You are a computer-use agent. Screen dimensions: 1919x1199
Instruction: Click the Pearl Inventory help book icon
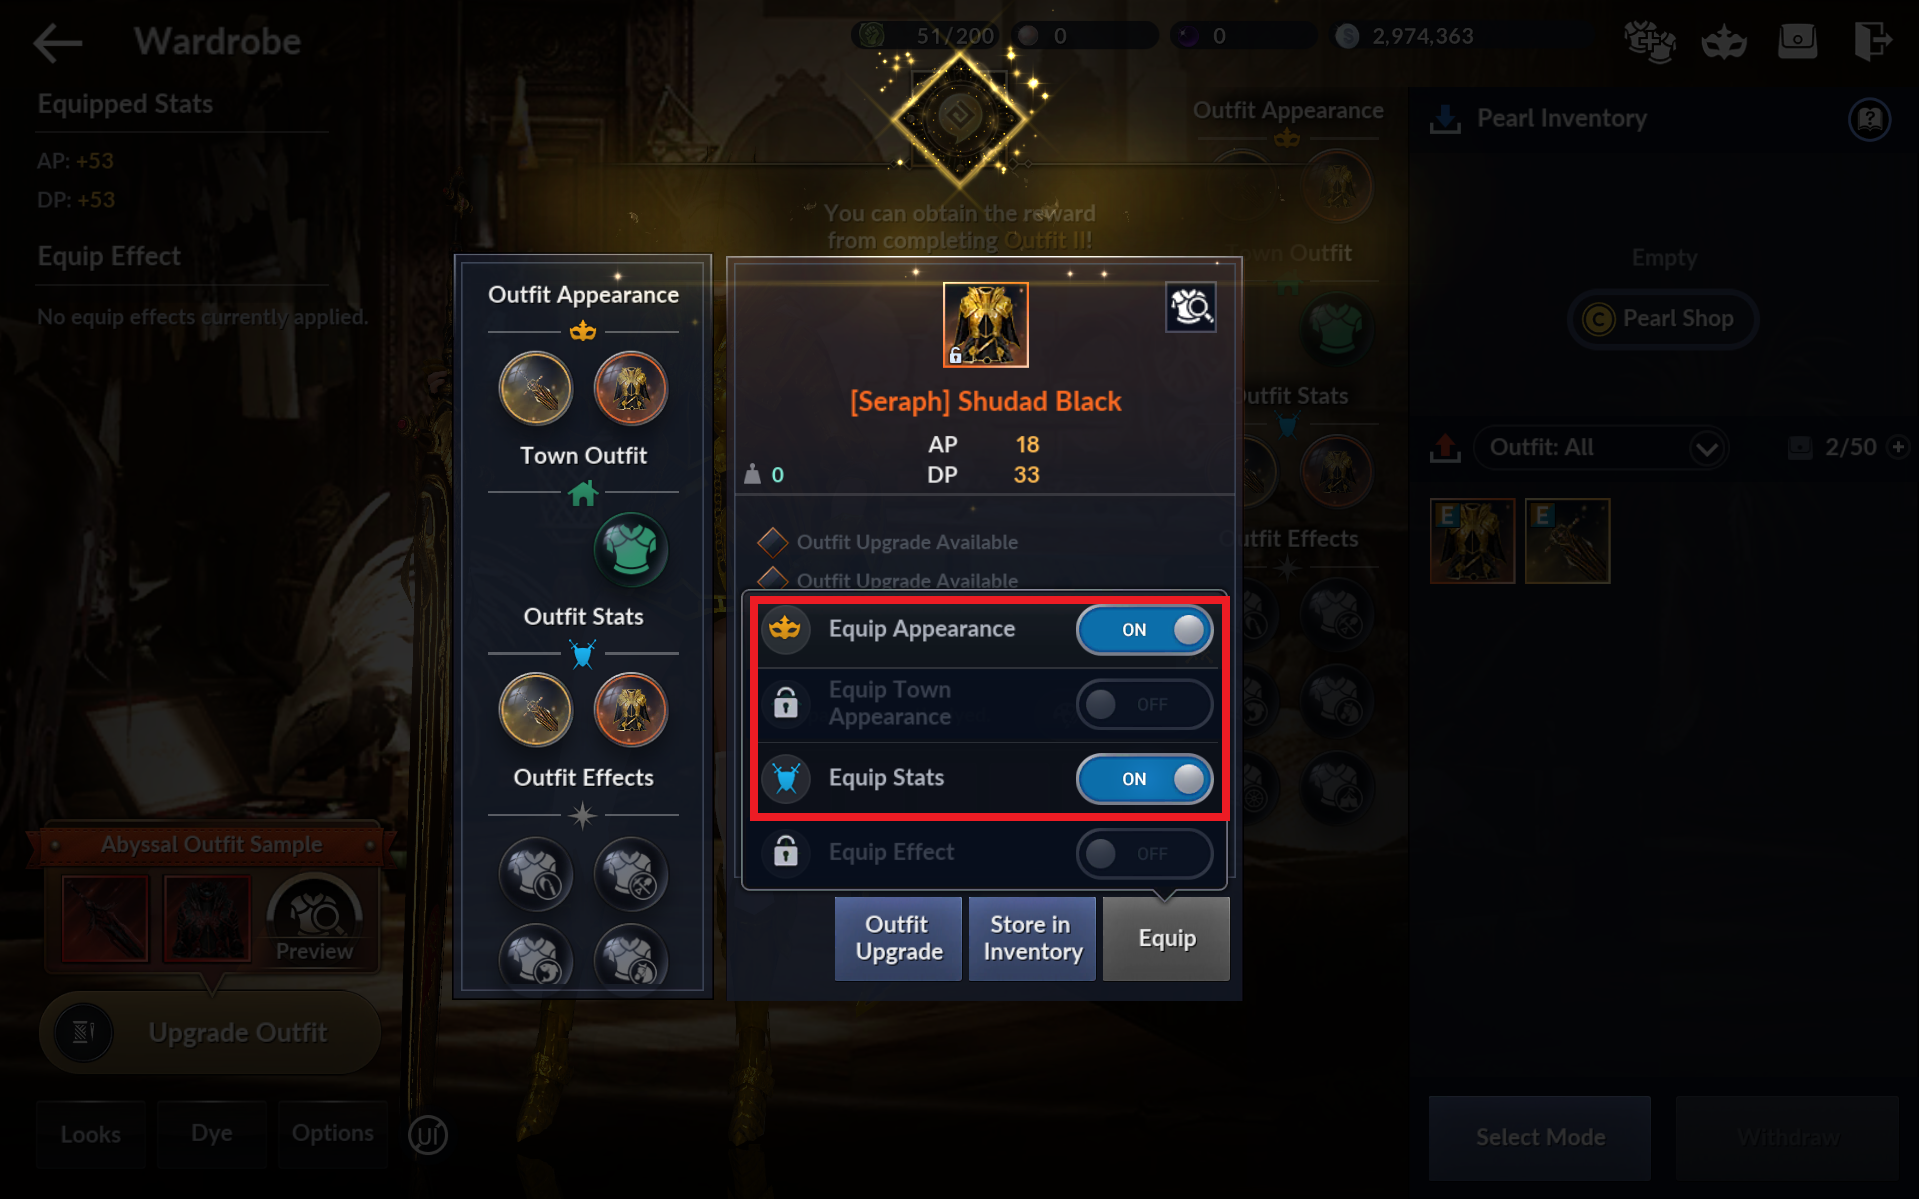click(x=1869, y=120)
